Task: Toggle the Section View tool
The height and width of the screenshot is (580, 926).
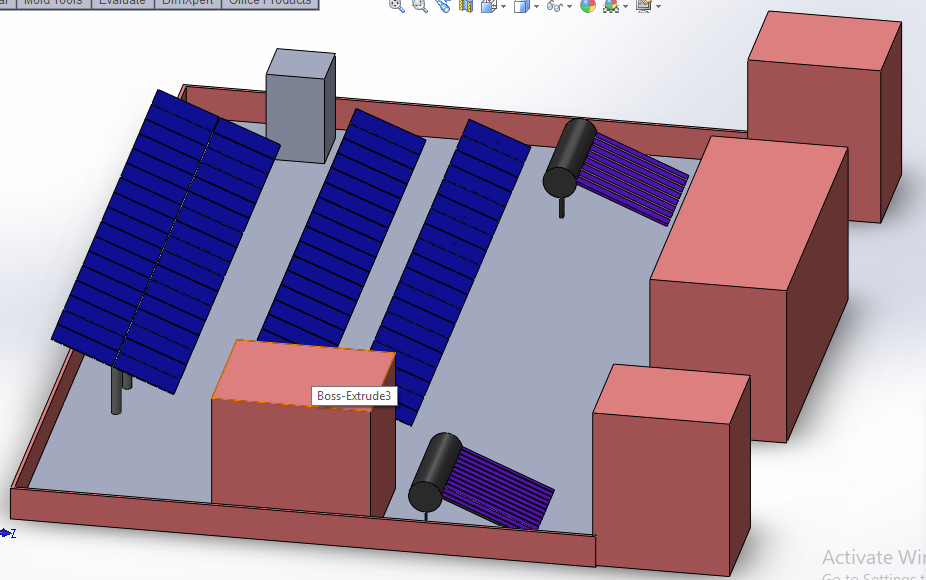Action: (466, 5)
